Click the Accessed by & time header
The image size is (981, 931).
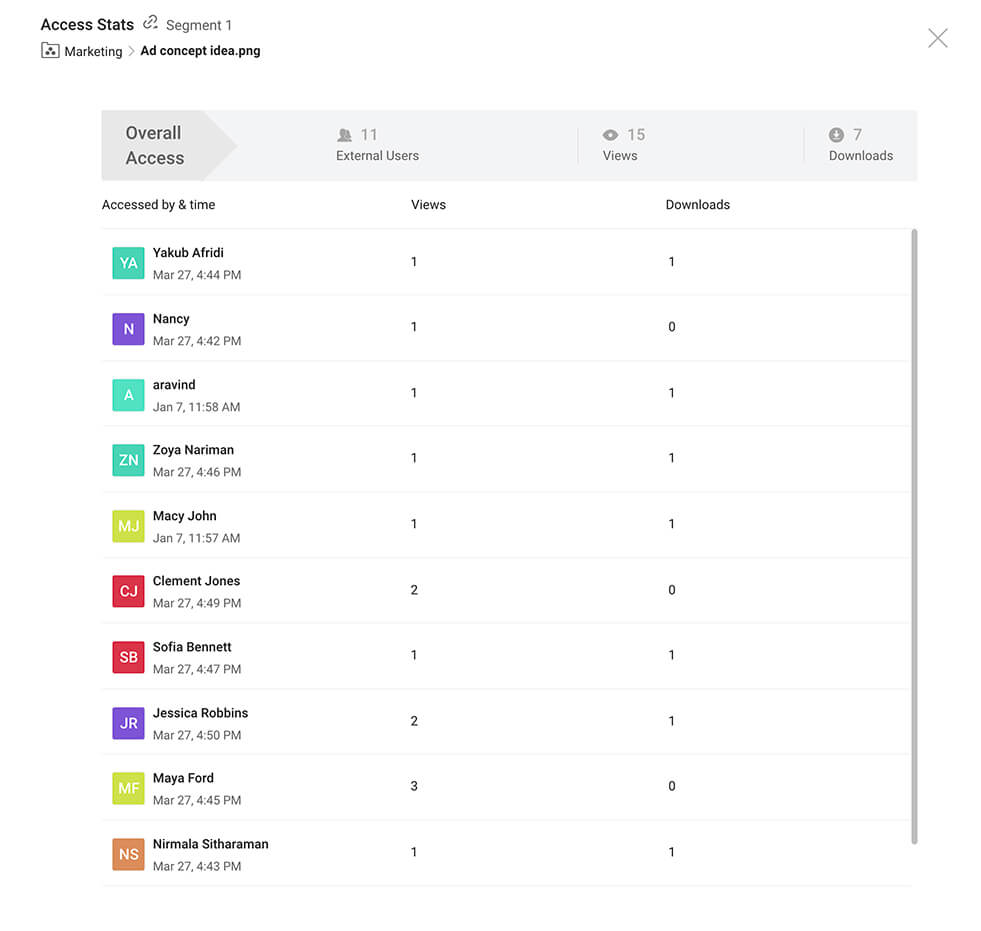[x=158, y=205]
